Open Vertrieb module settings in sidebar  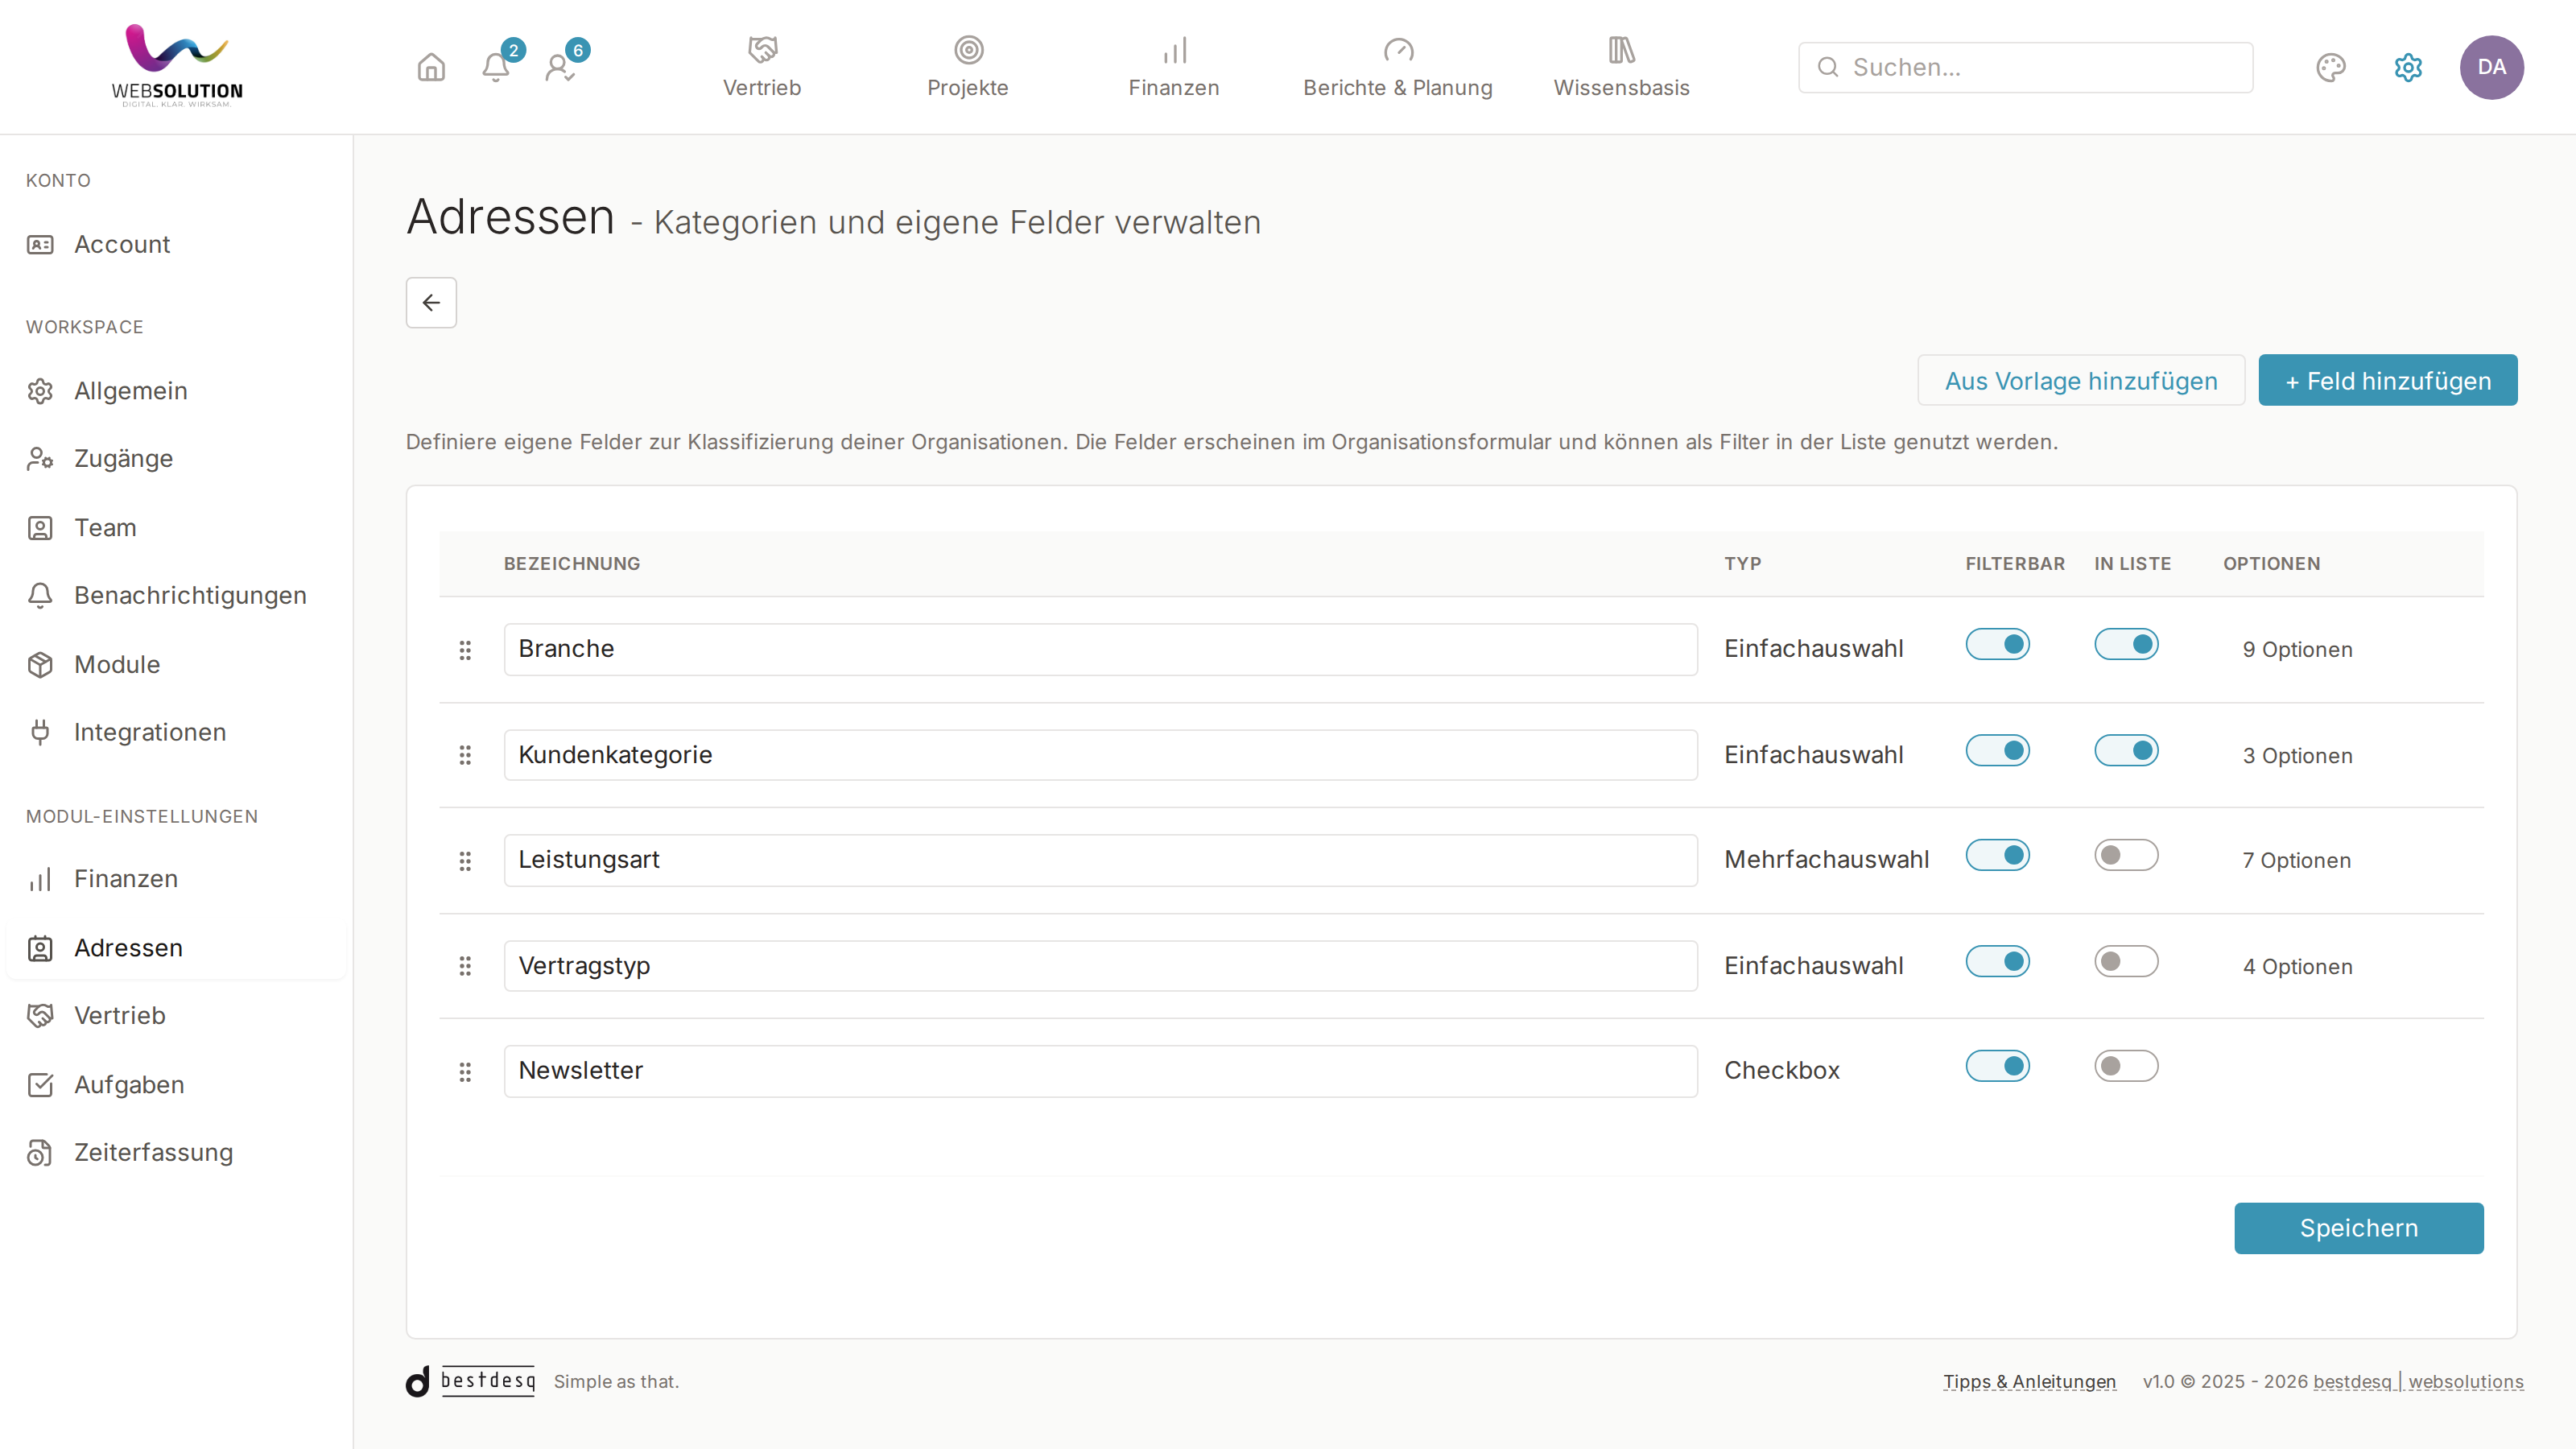pos(176,1015)
